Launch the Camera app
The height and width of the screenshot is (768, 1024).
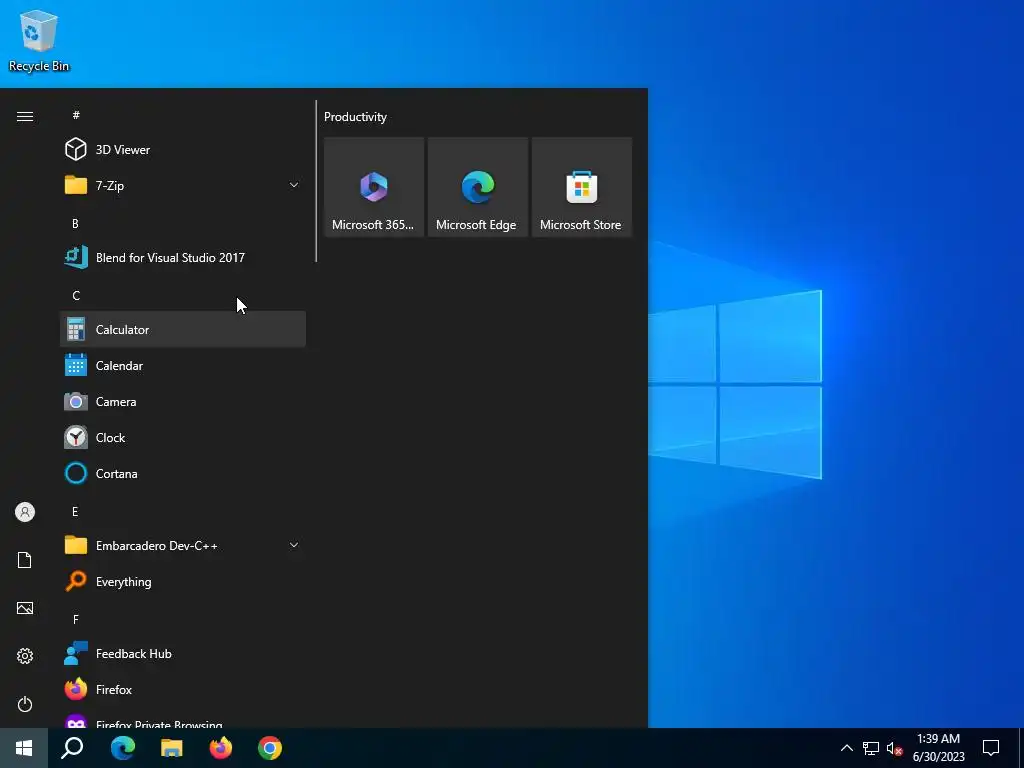tap(183, 402)
